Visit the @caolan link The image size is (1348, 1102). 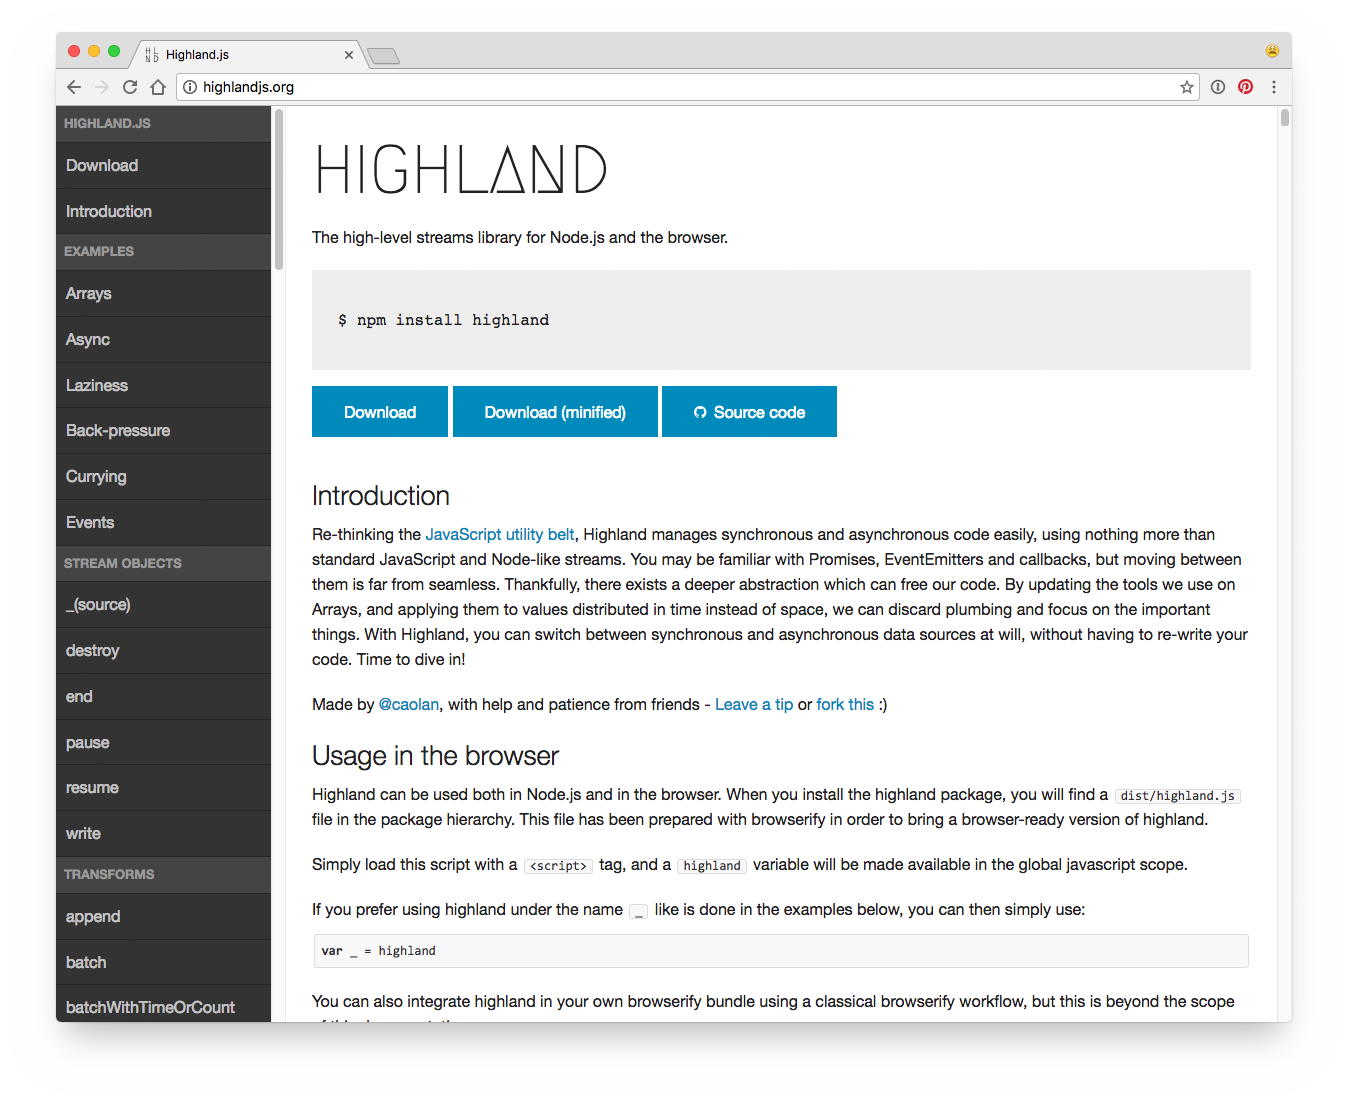pos(409,705)
